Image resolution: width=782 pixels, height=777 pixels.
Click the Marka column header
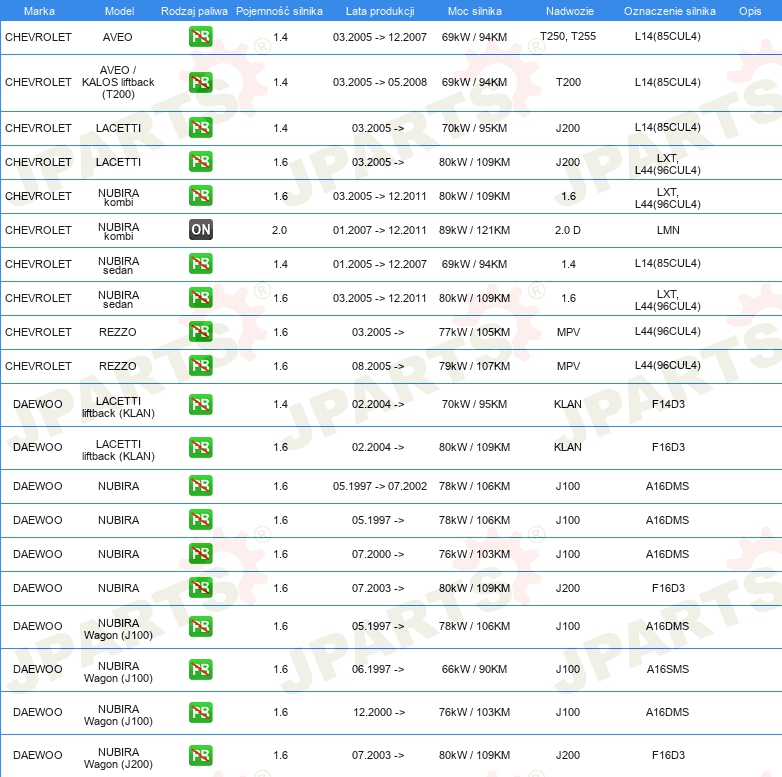[x=39, y=11]
